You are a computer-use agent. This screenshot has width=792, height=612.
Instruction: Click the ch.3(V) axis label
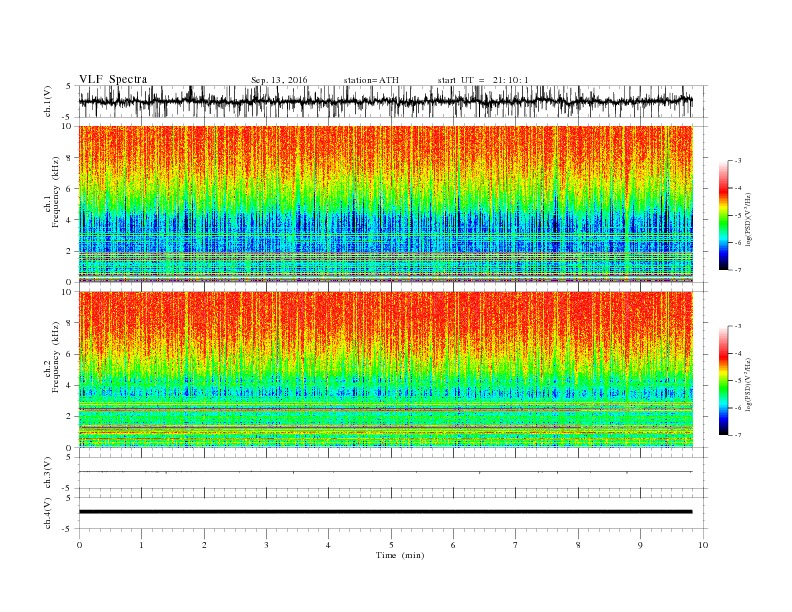pos(48,473)
